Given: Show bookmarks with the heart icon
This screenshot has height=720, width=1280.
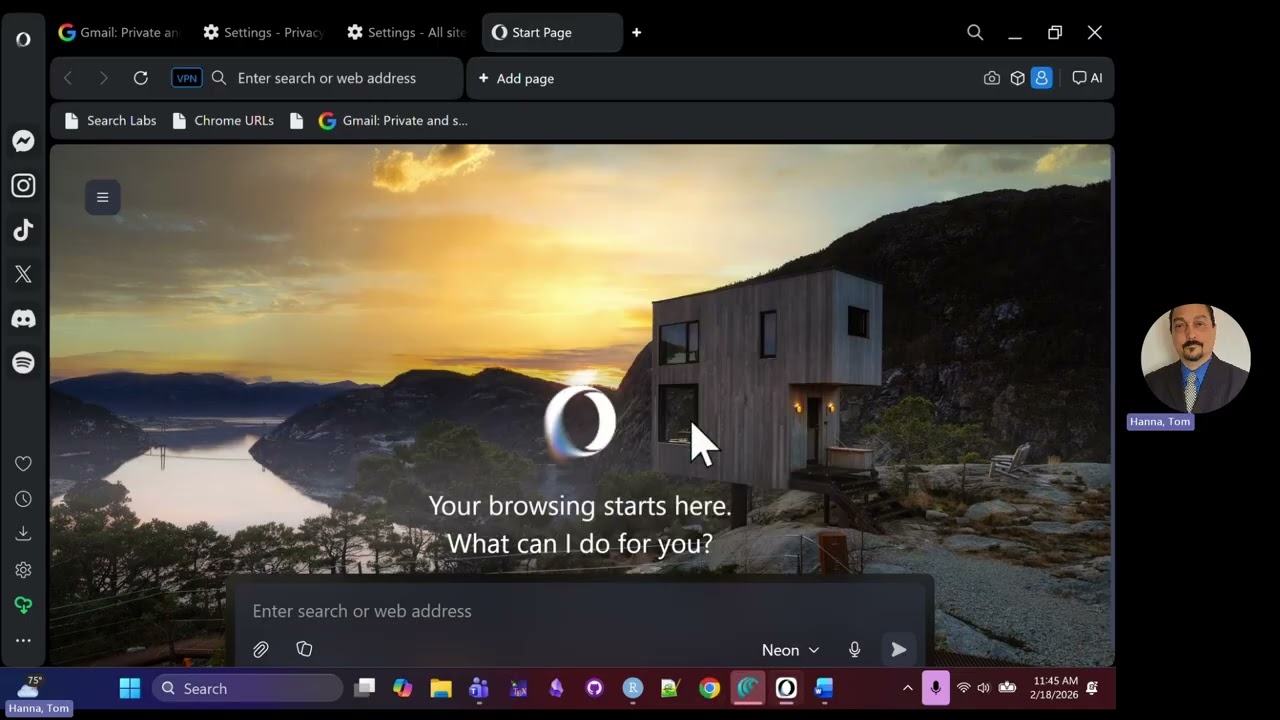Looking at the screenshot, I should click(x=23, y=464).
